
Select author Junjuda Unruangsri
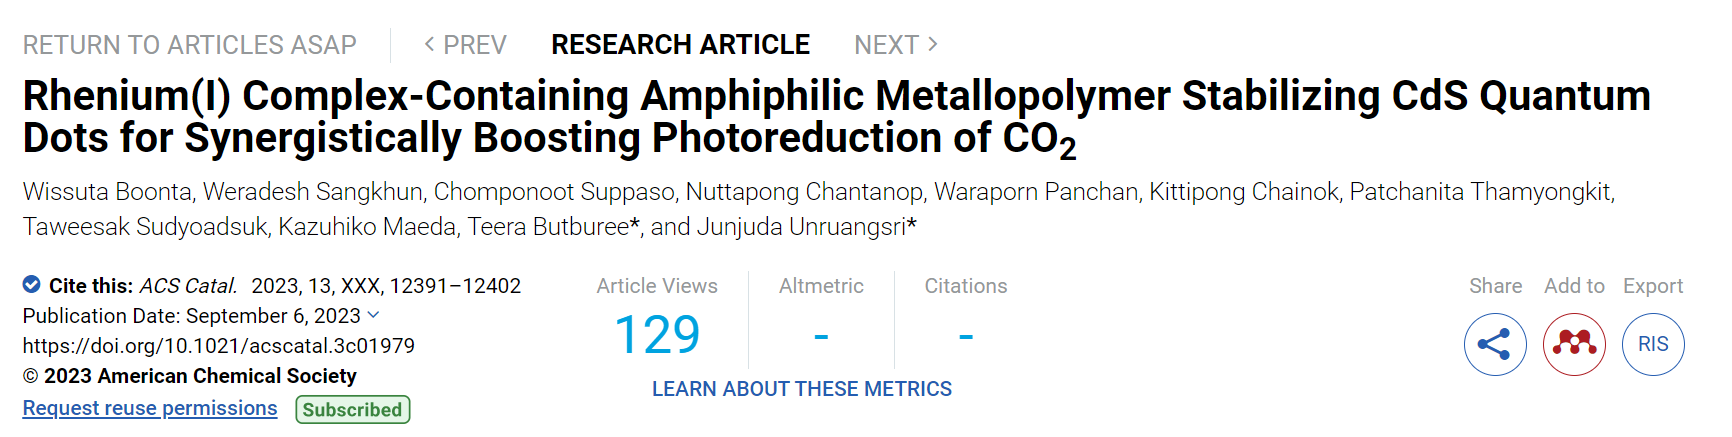[802, 227]
